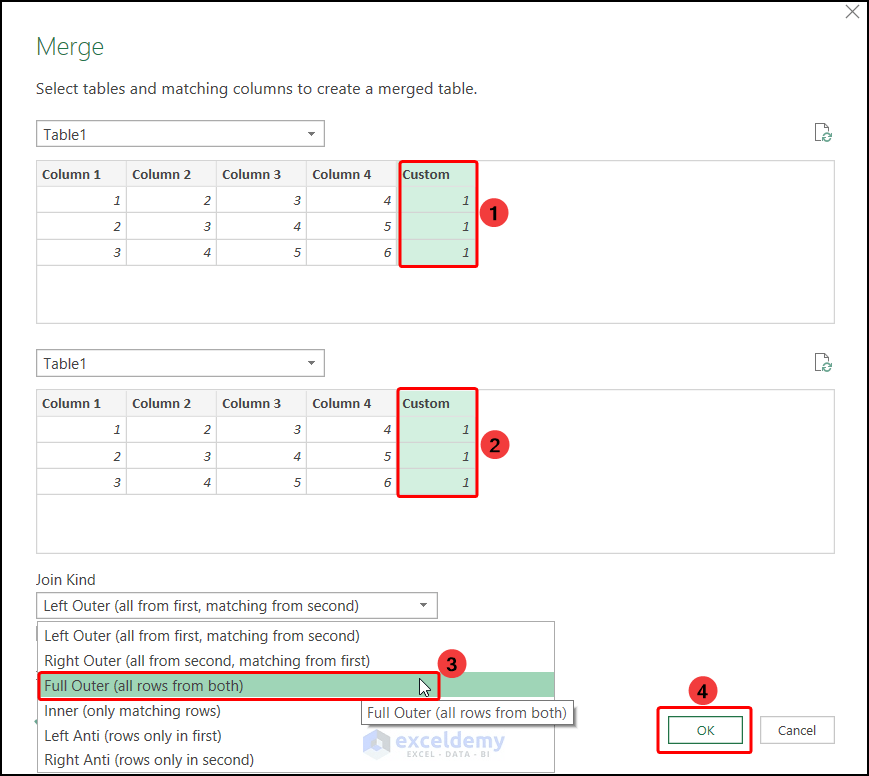Close the Merge dialog with the X
Image resolution: width=869 pixels, height=776 pixels.
tap(852, 12)
